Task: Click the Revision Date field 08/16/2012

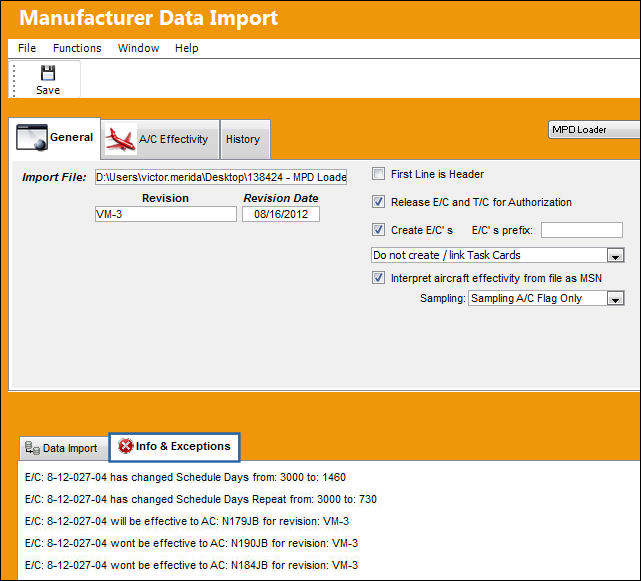Action: pos(281,214)
